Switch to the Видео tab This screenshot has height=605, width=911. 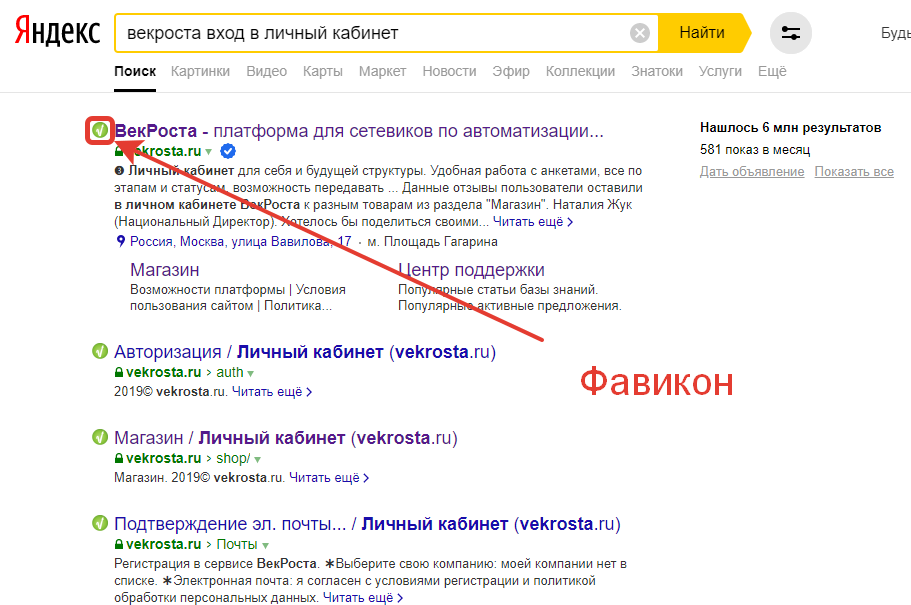coord(267,71)
